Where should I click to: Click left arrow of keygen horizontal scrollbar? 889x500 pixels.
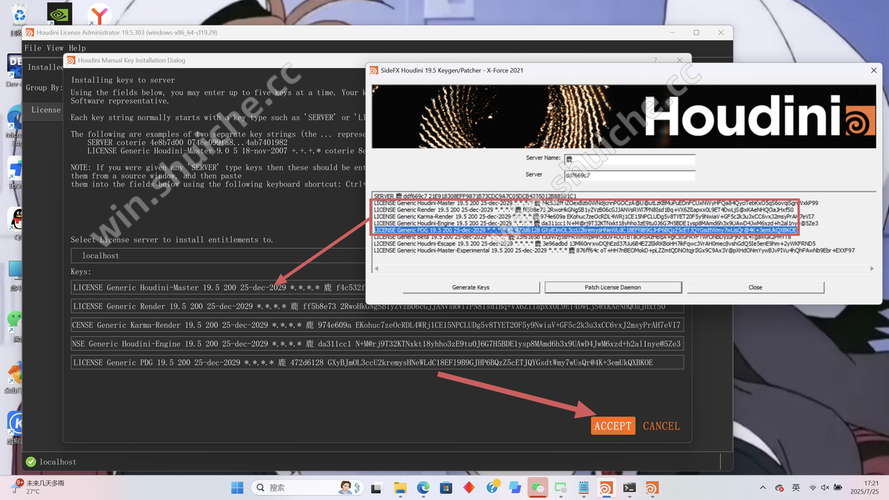pos(376,269)
